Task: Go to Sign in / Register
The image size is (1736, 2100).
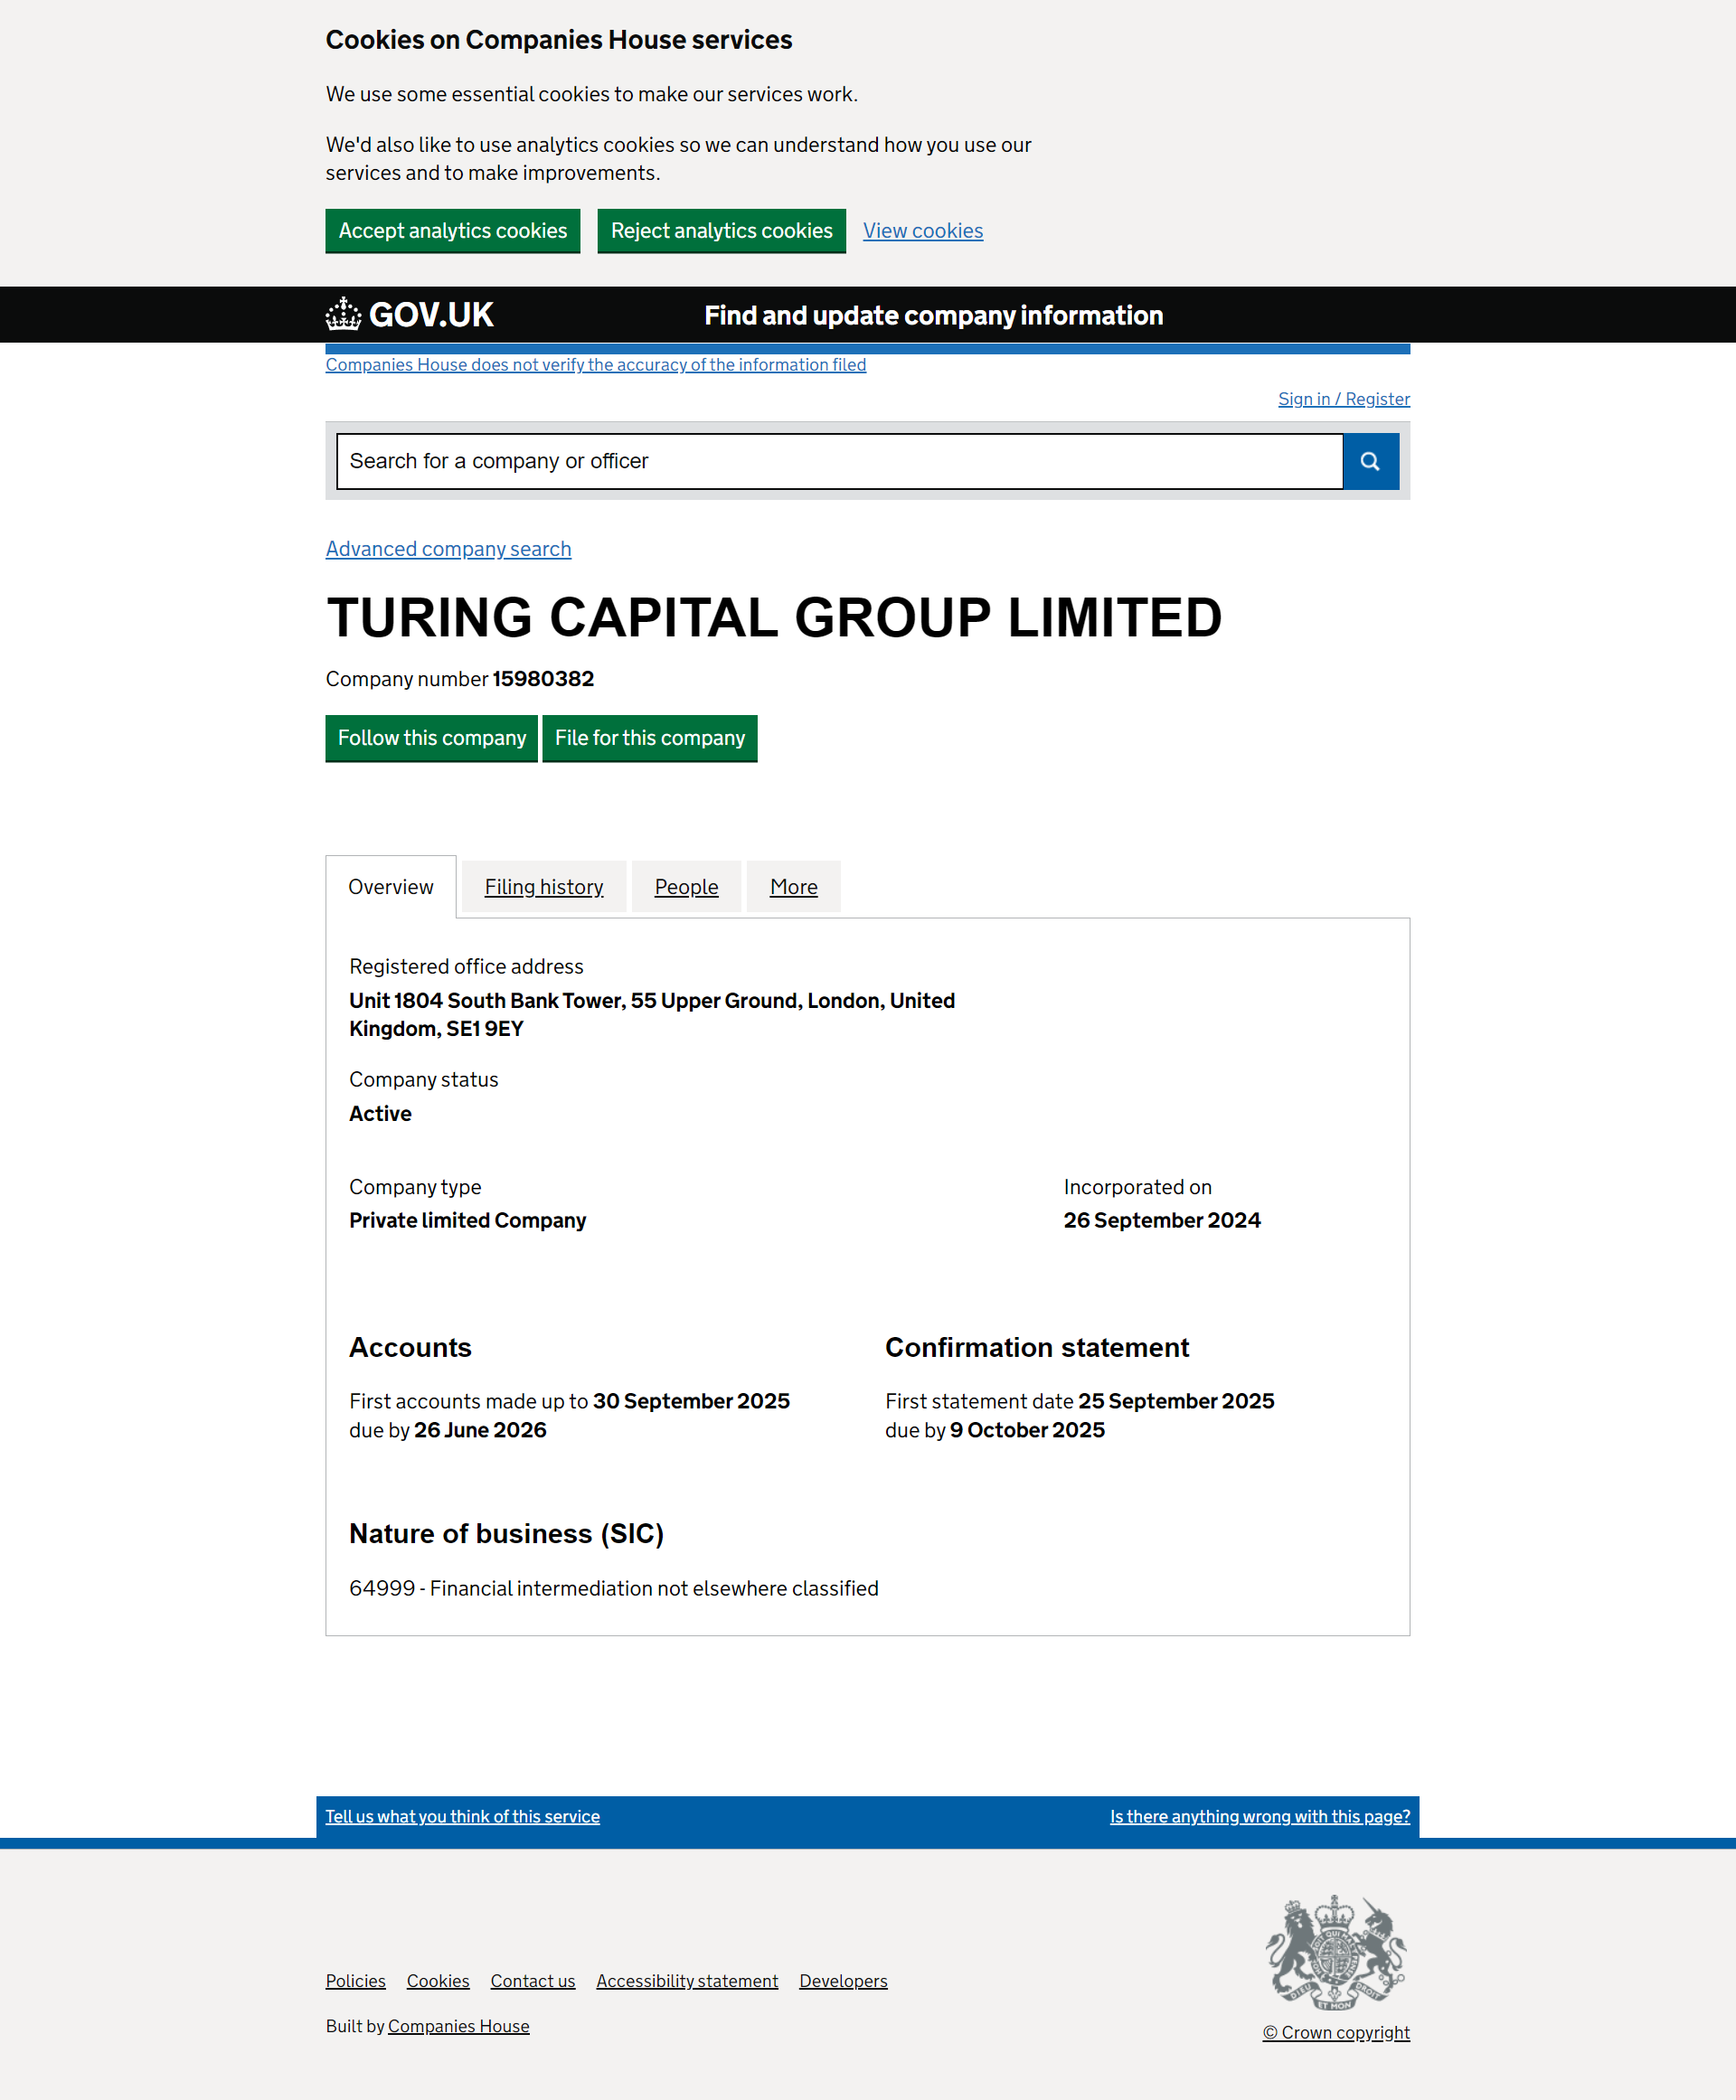Action: (x=1344, y=399)
